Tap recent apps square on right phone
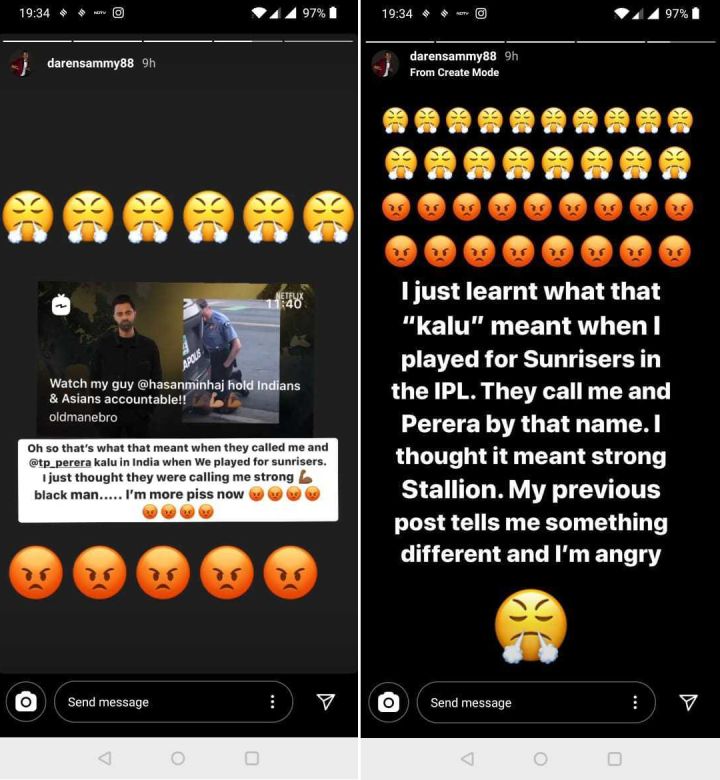This screenshot has width=720, height=780. (615, 759)
